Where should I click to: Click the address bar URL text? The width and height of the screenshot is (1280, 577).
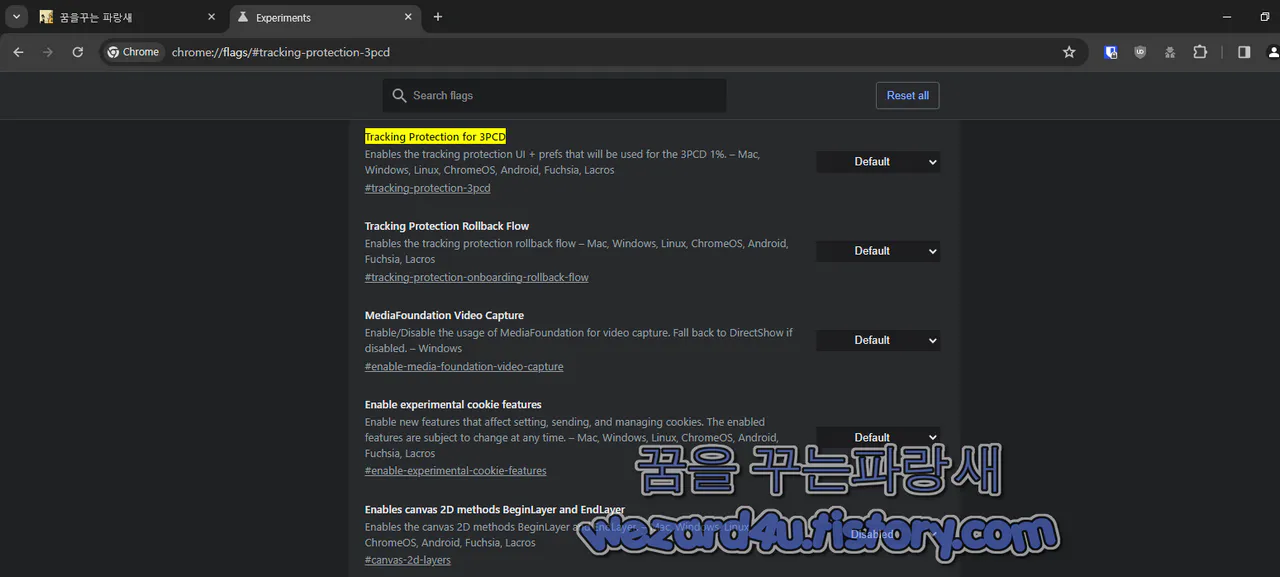coord(280,52)
